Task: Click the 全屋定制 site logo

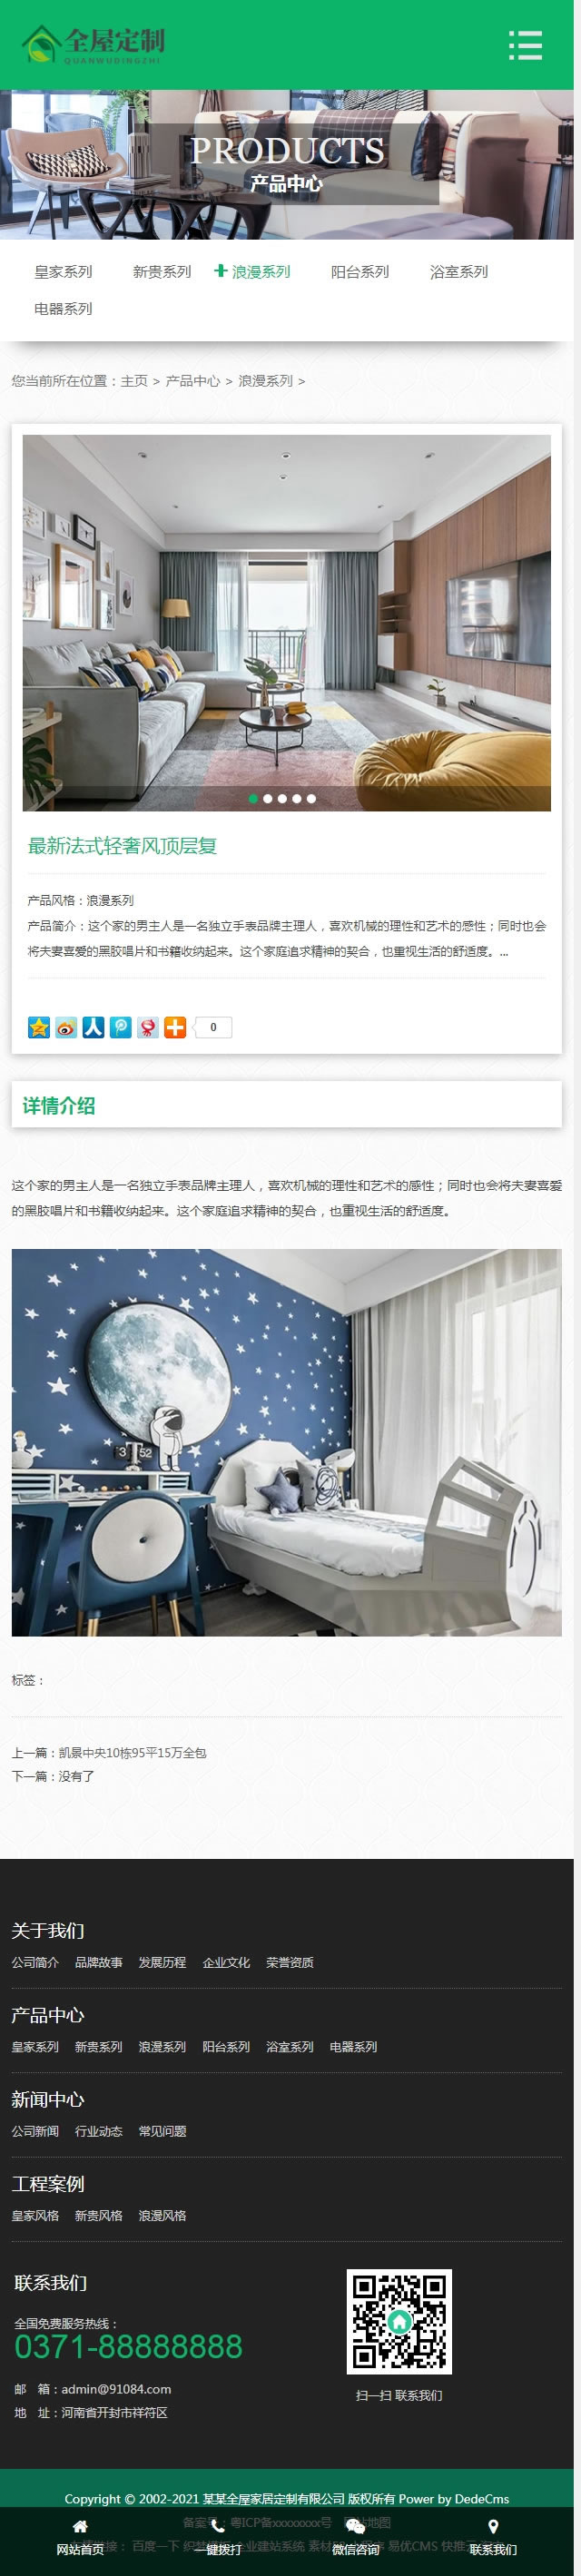Action: point(94,44)
